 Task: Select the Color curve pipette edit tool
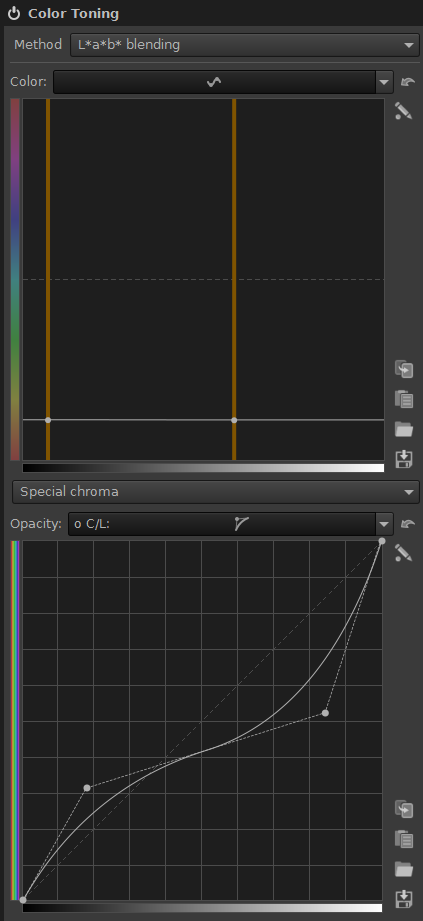[404, 110]
